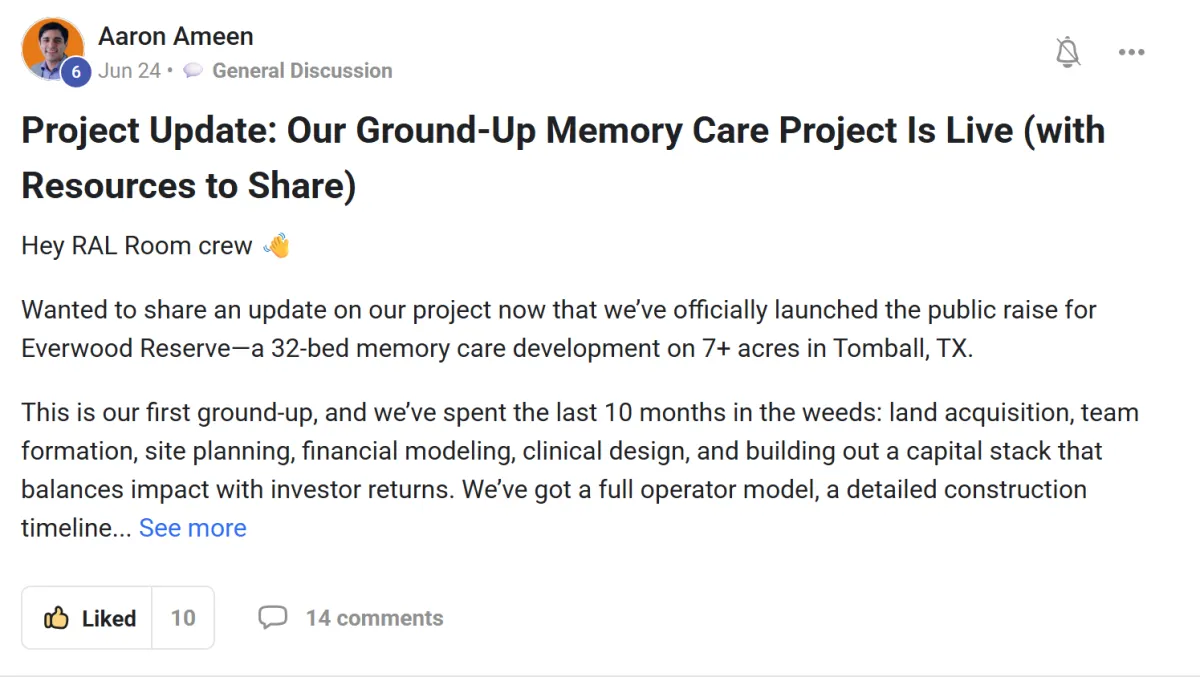Click the Hey RAL Room crew greeting
The width and height of the screenshot is (1200, 677).
[x=137, y=246]
